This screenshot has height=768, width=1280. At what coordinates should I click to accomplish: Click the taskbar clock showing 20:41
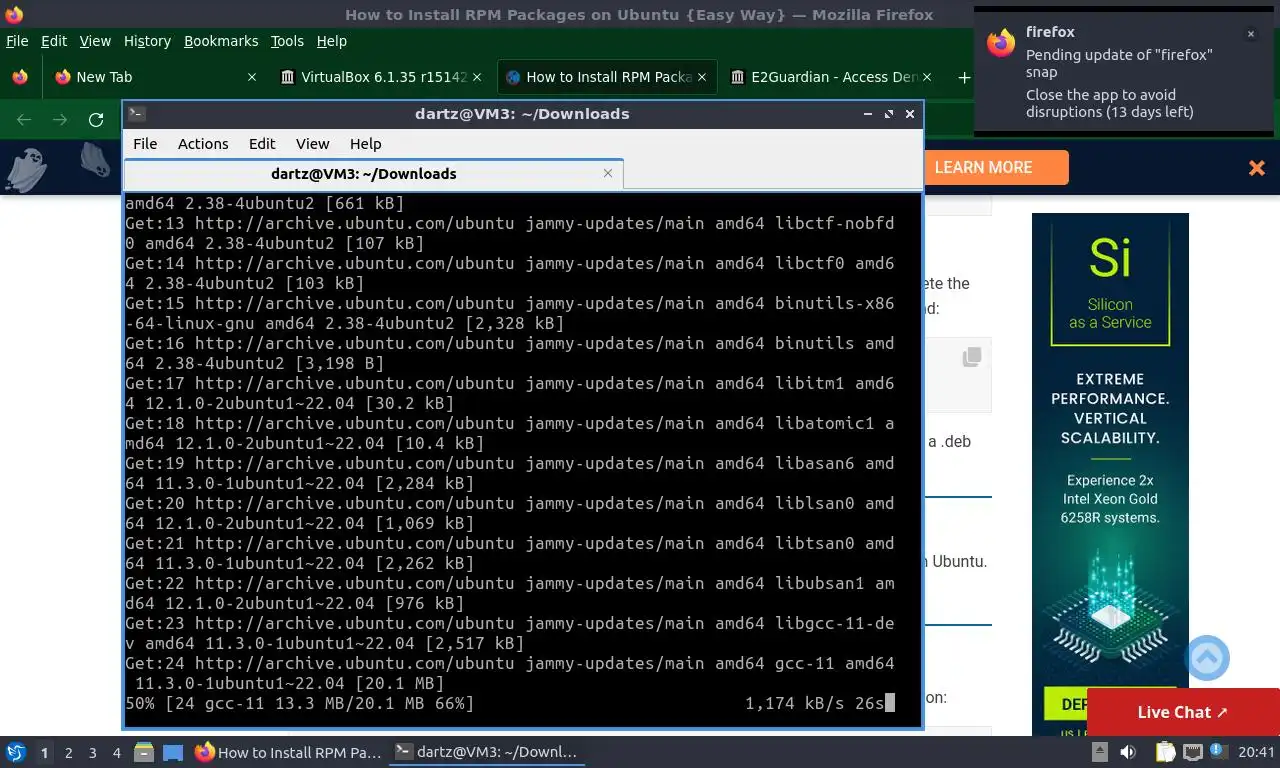[x=1256, y=752]
